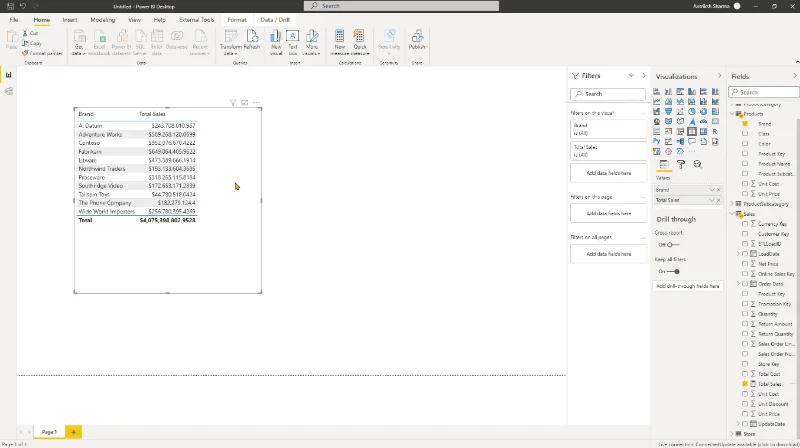This screenshot has width=800, height=448.
Task: Switch to Report view in left sidebar
Action: pos(9,75)
